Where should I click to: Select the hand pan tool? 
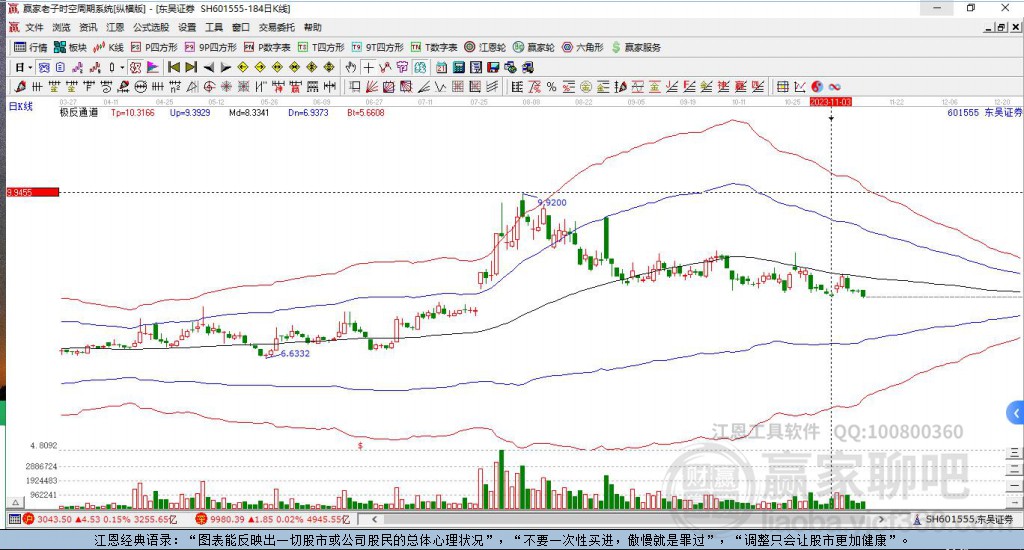point(351,67)
